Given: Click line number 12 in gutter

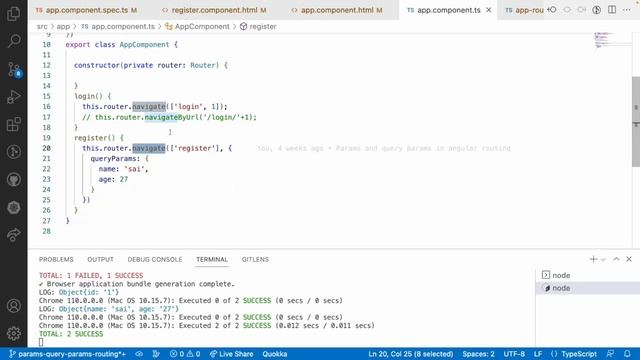Looking at the screenshot, I should [x=46, y=65].
